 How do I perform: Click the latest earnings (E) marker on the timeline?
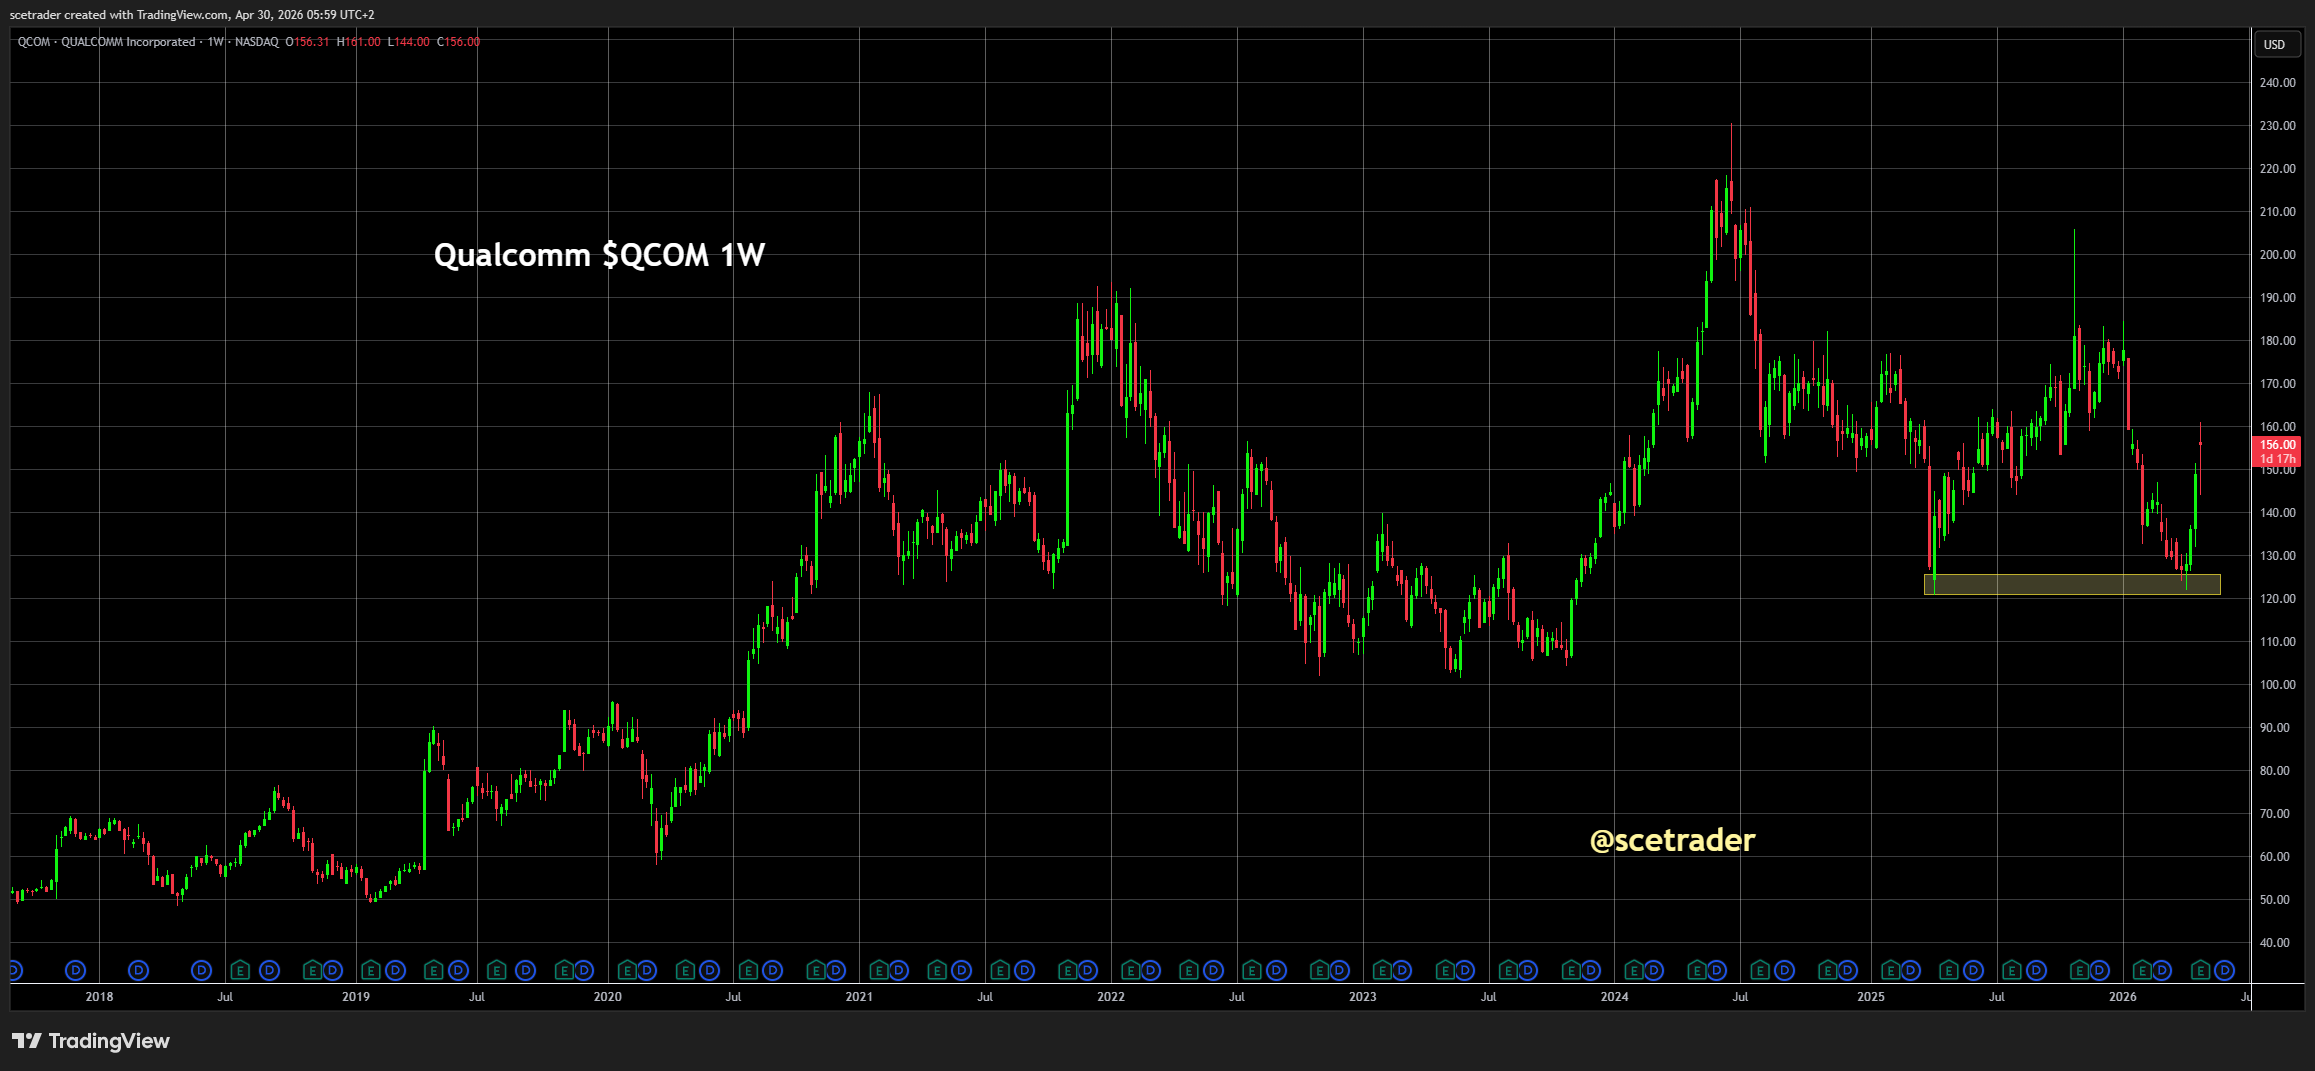click(x=2200, y=970)
